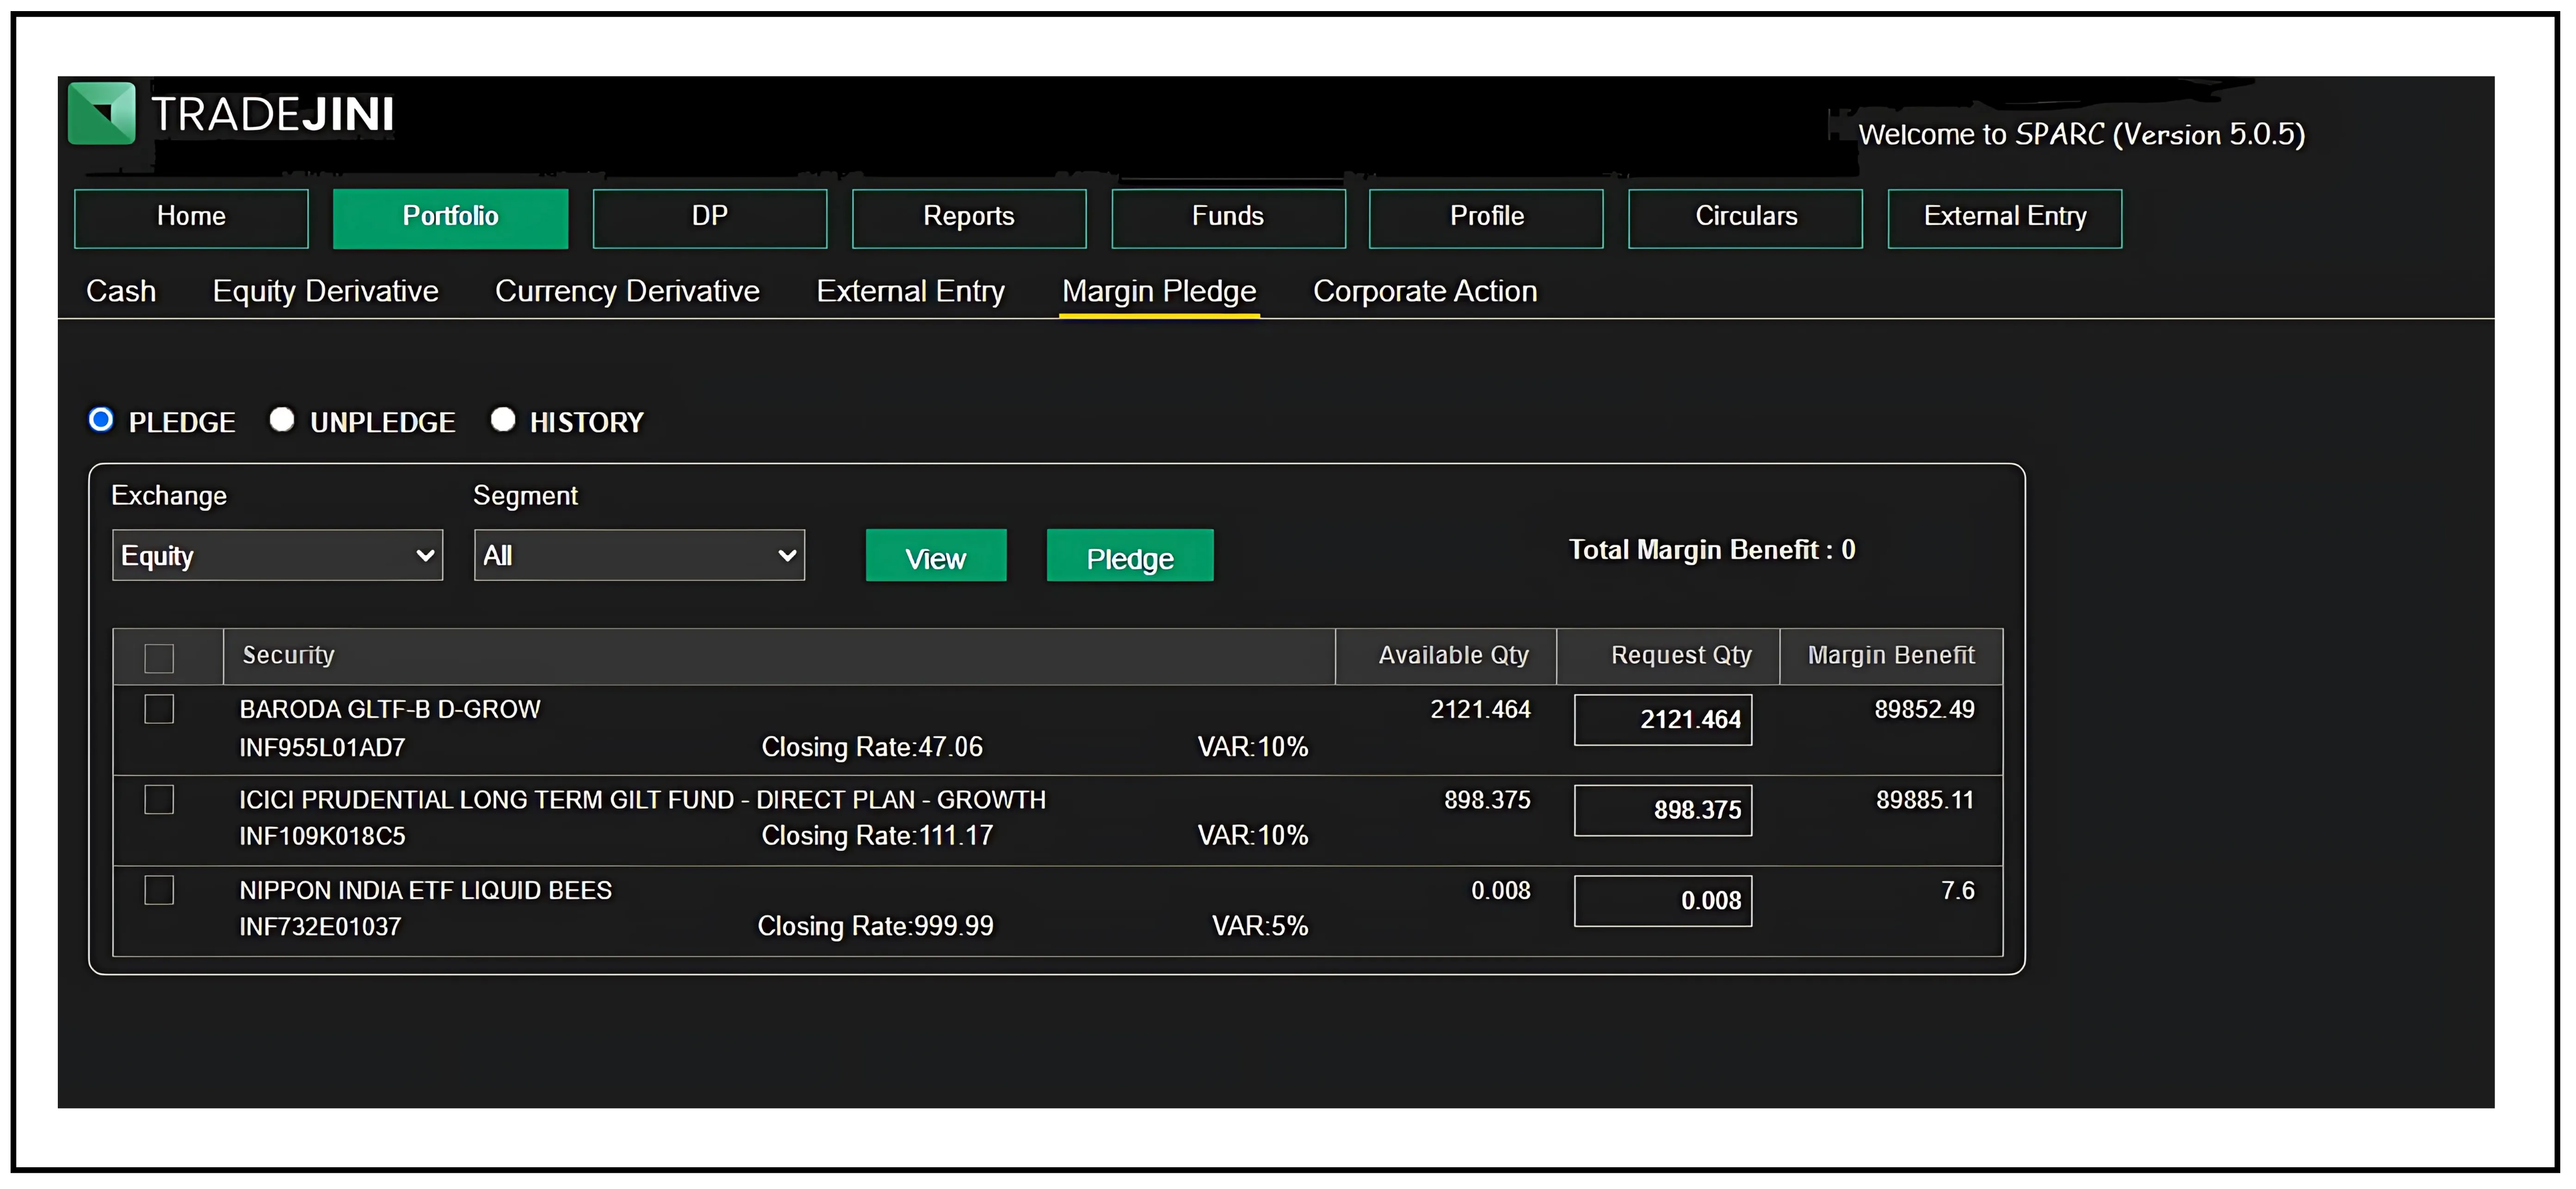Click the VAR:5% text
2576x1189 pixels.
coord(1260,927)
